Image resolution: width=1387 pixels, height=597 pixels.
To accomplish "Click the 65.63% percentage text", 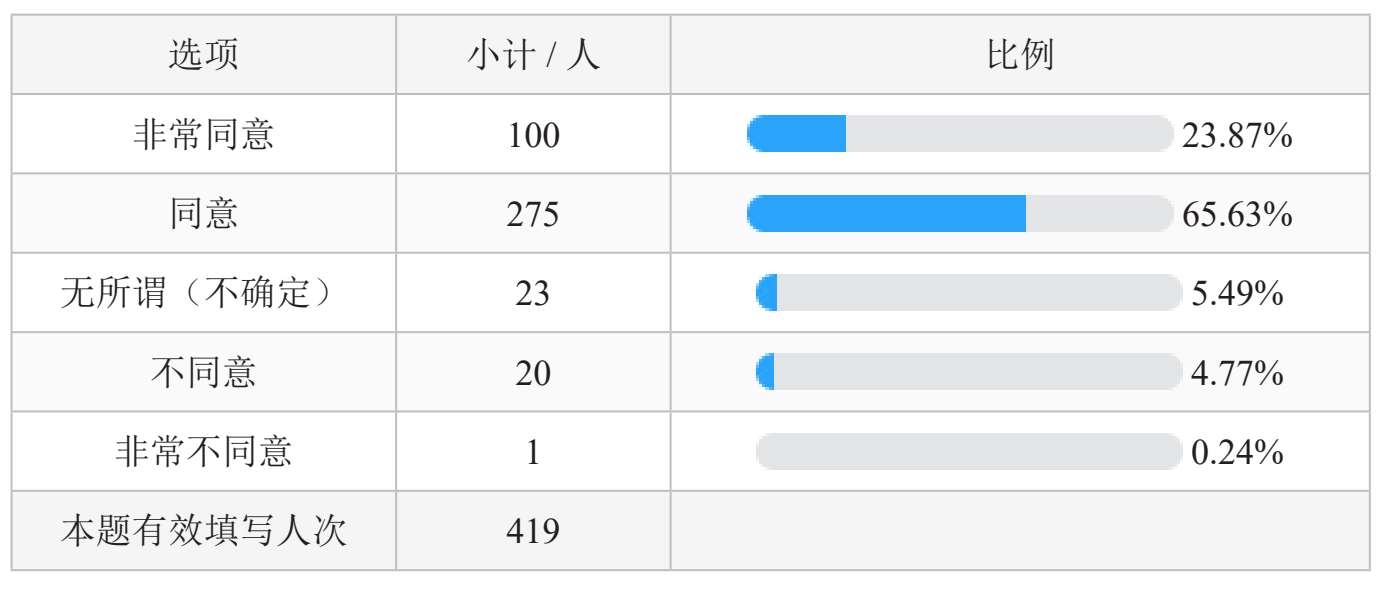I will pyautogui.click(x=1237, y=214).
